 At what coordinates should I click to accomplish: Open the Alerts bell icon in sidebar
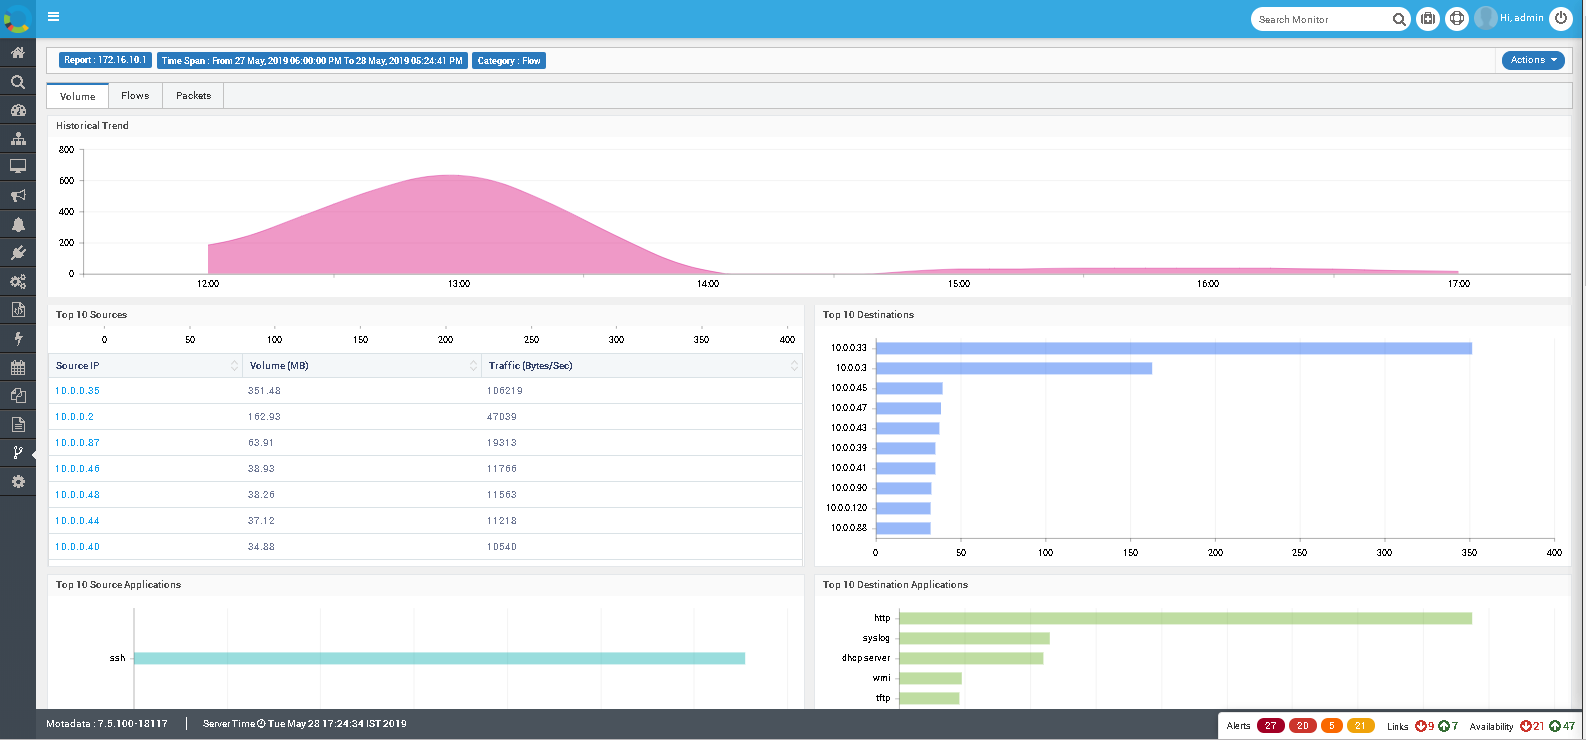(18, 224)
